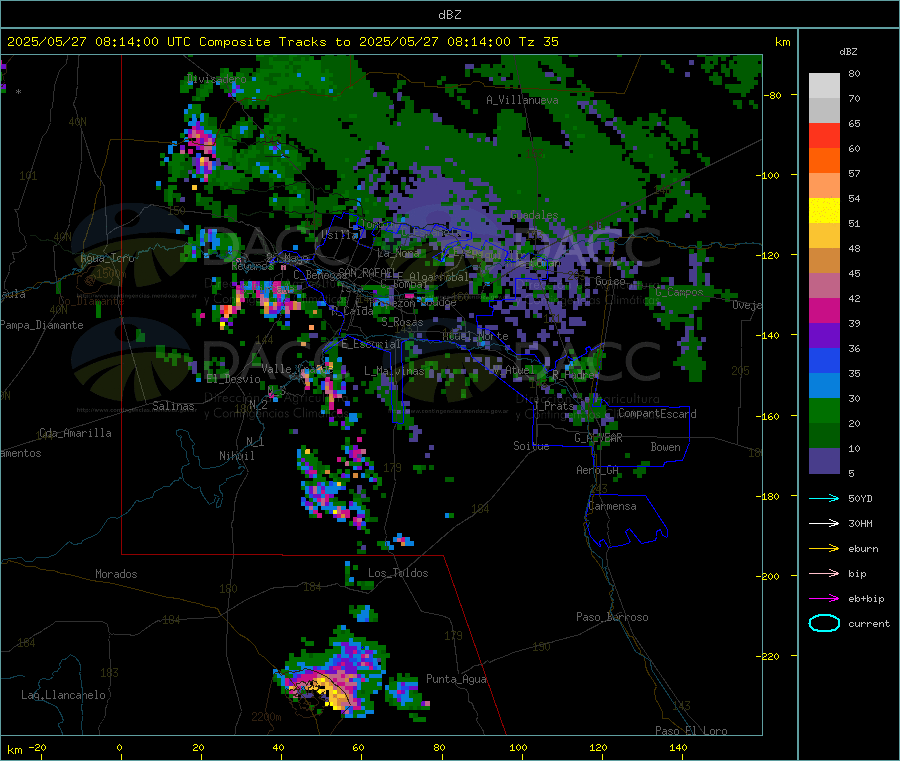
Task: Click the Carmensa place label
Action: (612, 506)
